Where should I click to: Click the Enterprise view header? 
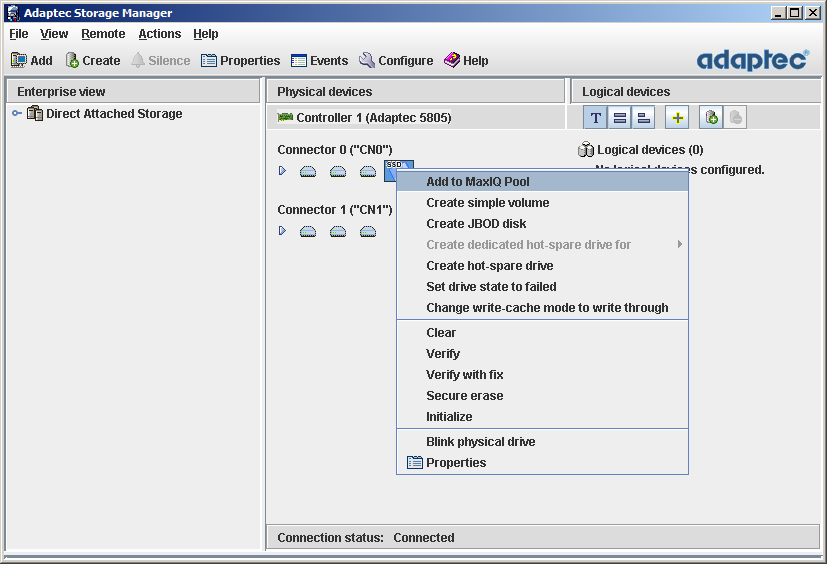pos(133,92)
